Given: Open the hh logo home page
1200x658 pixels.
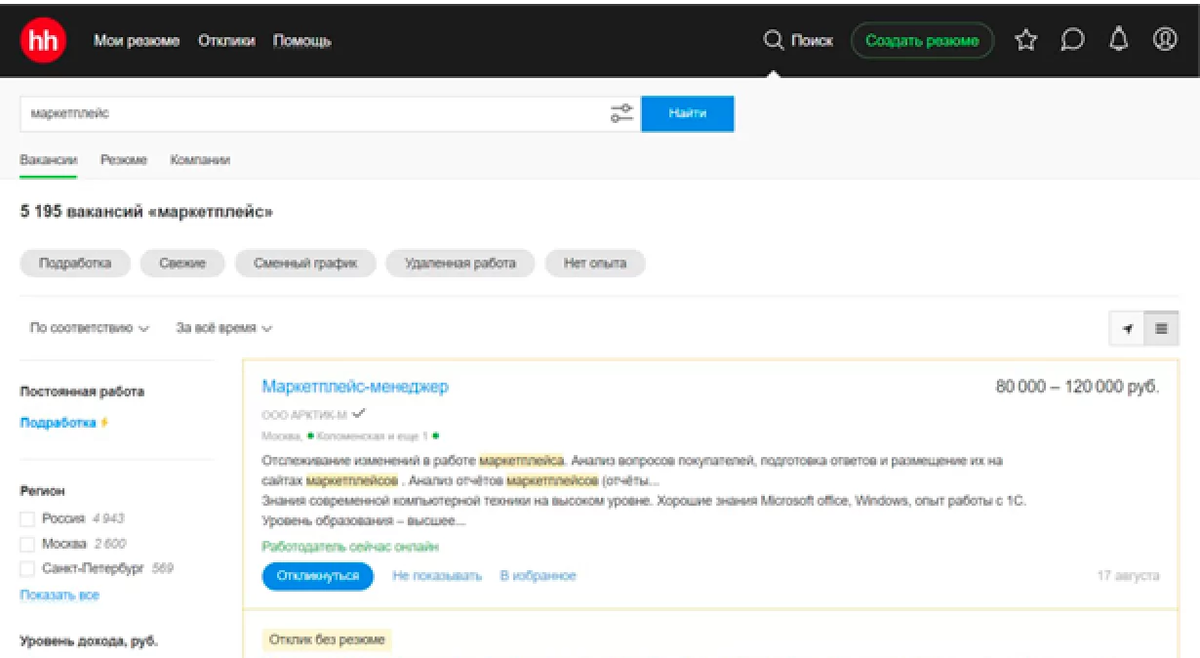Looking at the screenshot, I should pos(44,41).
